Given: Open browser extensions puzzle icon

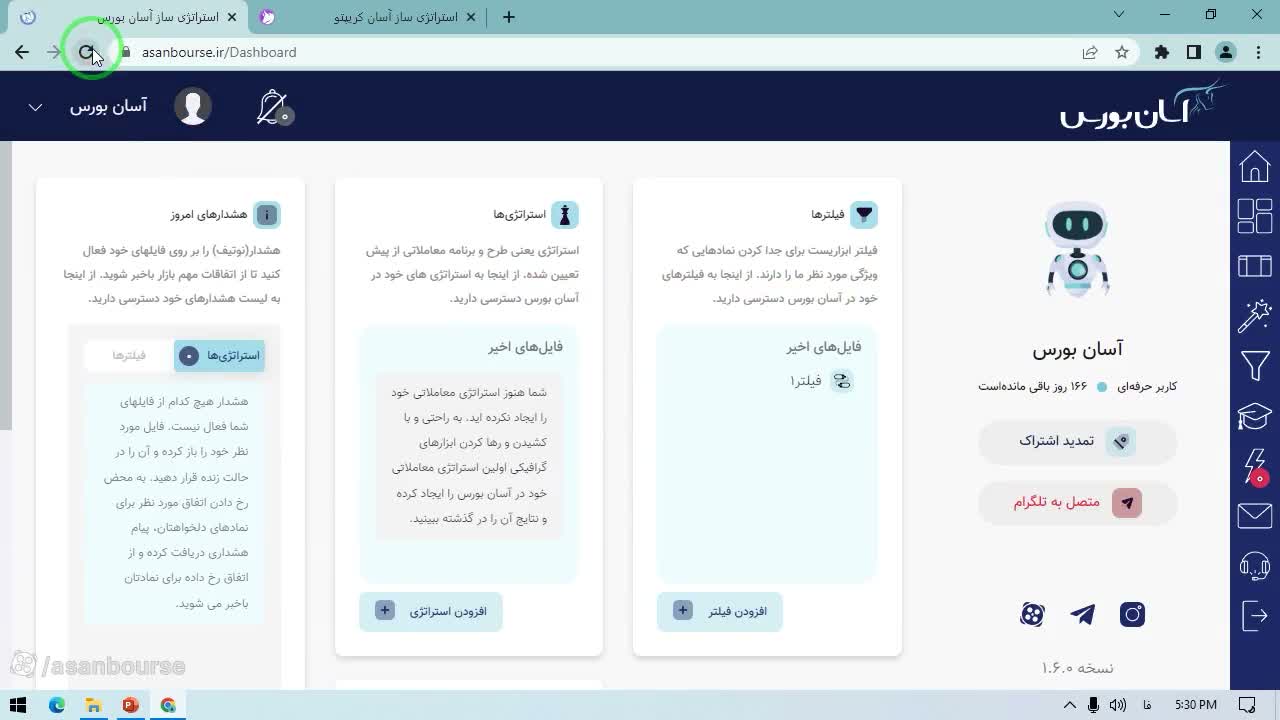Looking at the screenshot, I should pyautogui.click(x=1161, y=52).
